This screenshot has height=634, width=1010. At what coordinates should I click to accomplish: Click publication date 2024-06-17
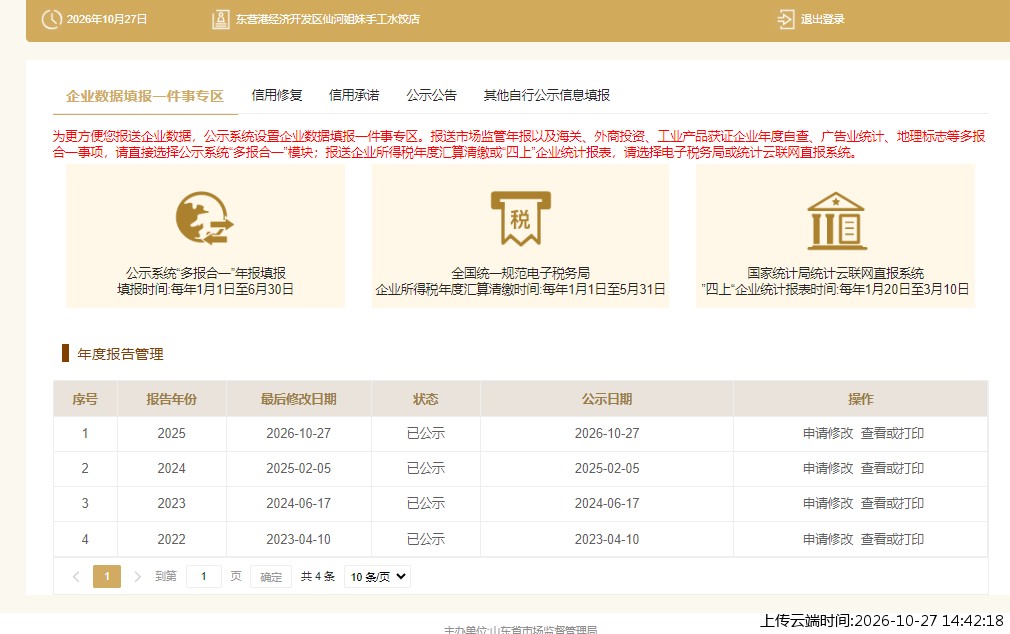(x=607, y=503)
